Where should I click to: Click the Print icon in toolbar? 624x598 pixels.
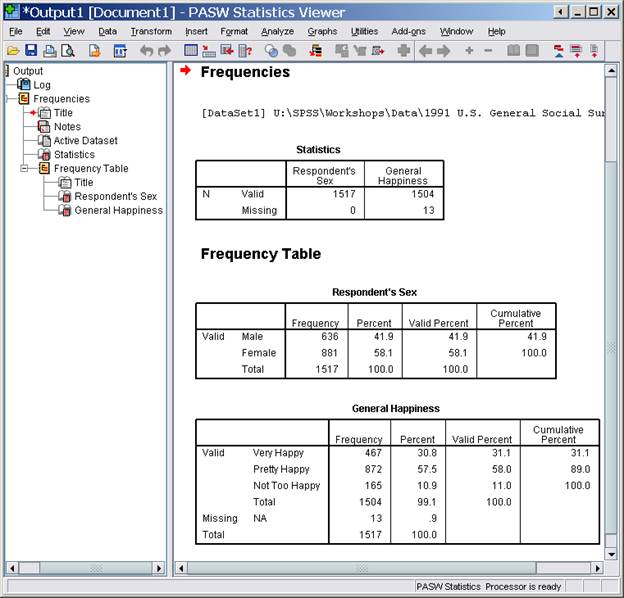coord(49,50)
